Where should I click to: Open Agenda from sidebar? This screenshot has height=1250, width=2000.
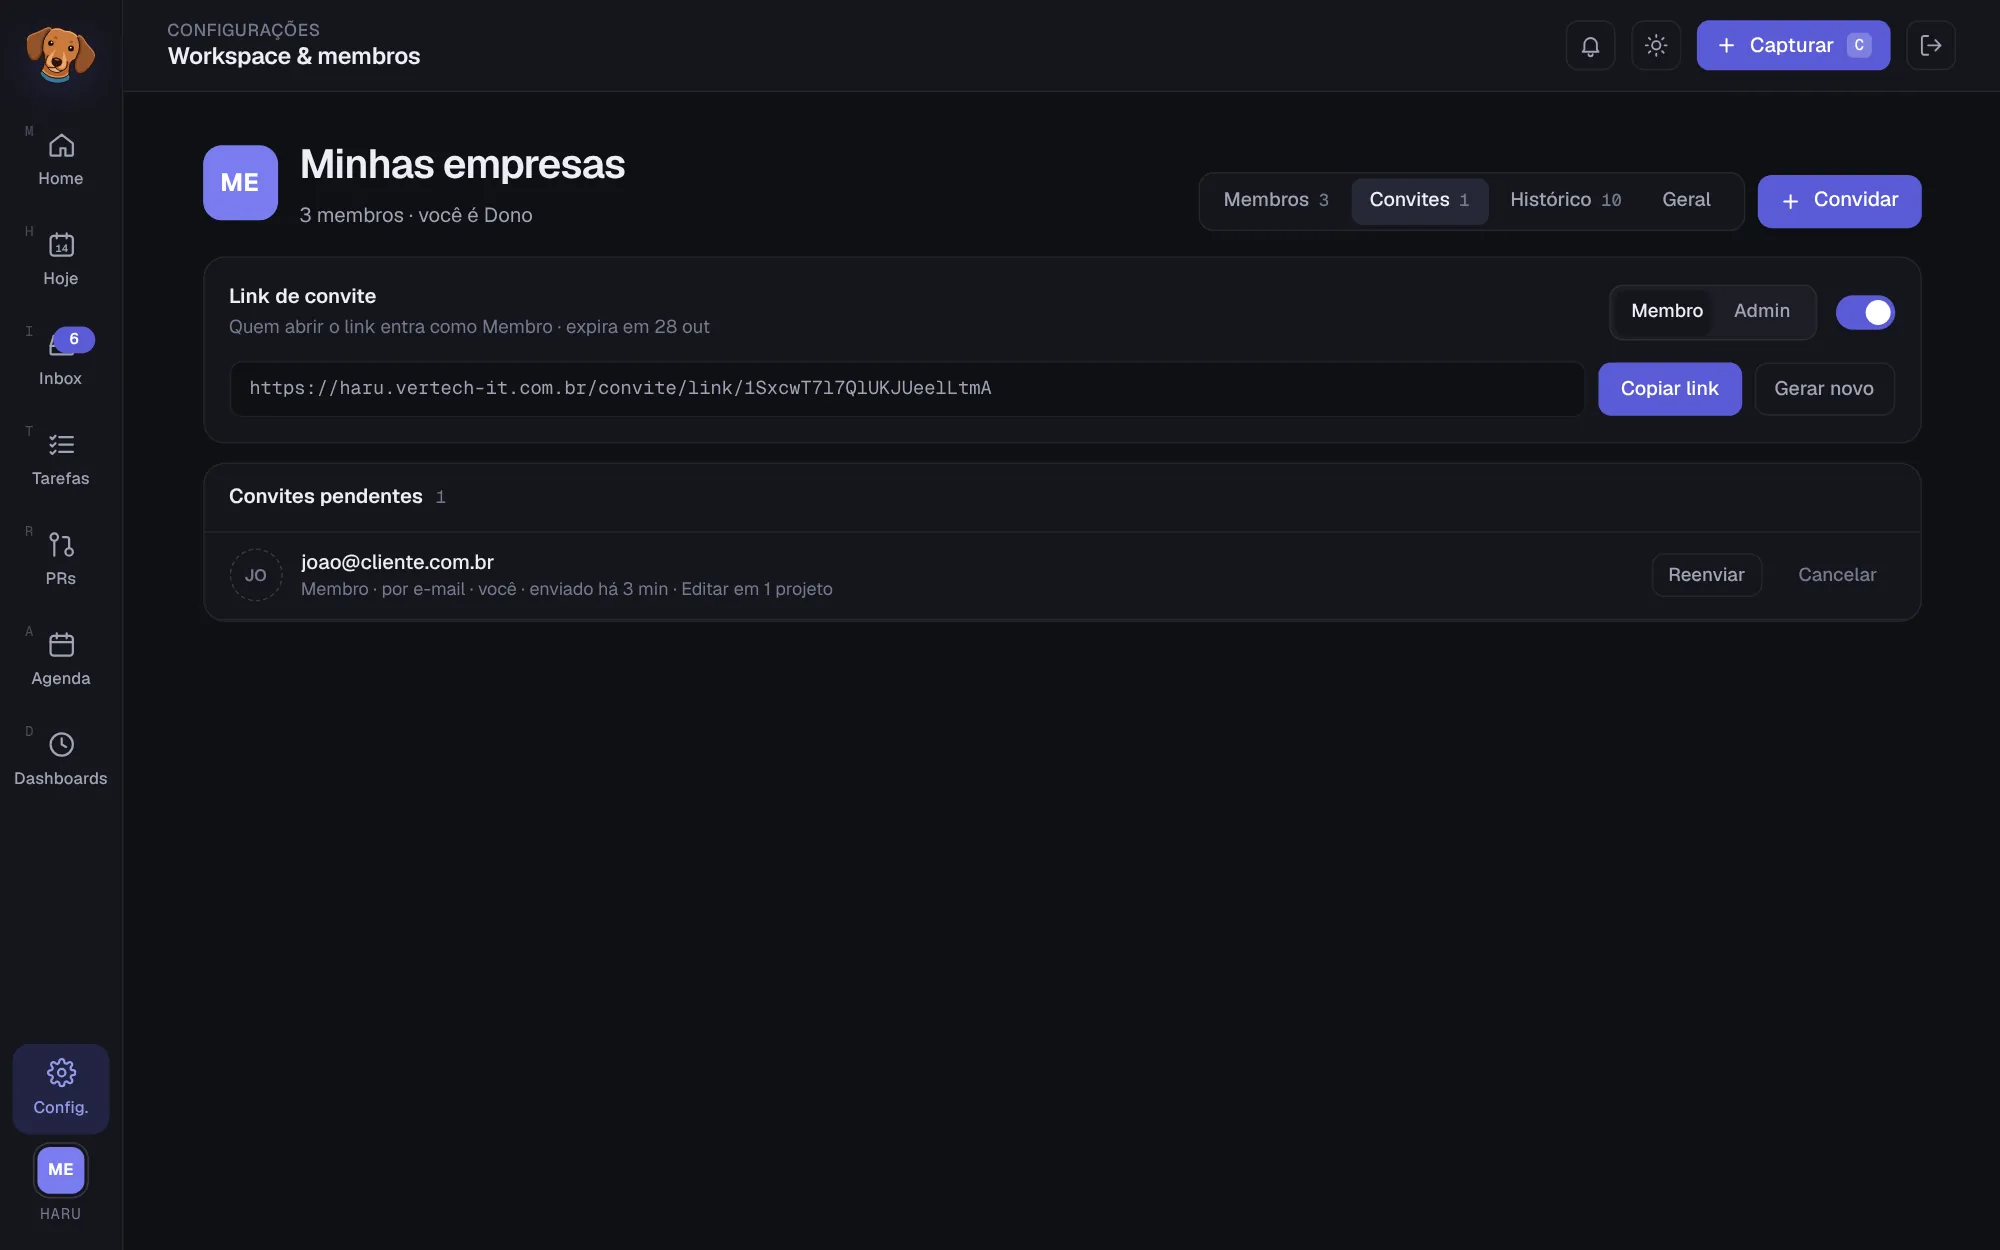coord(61,660)
